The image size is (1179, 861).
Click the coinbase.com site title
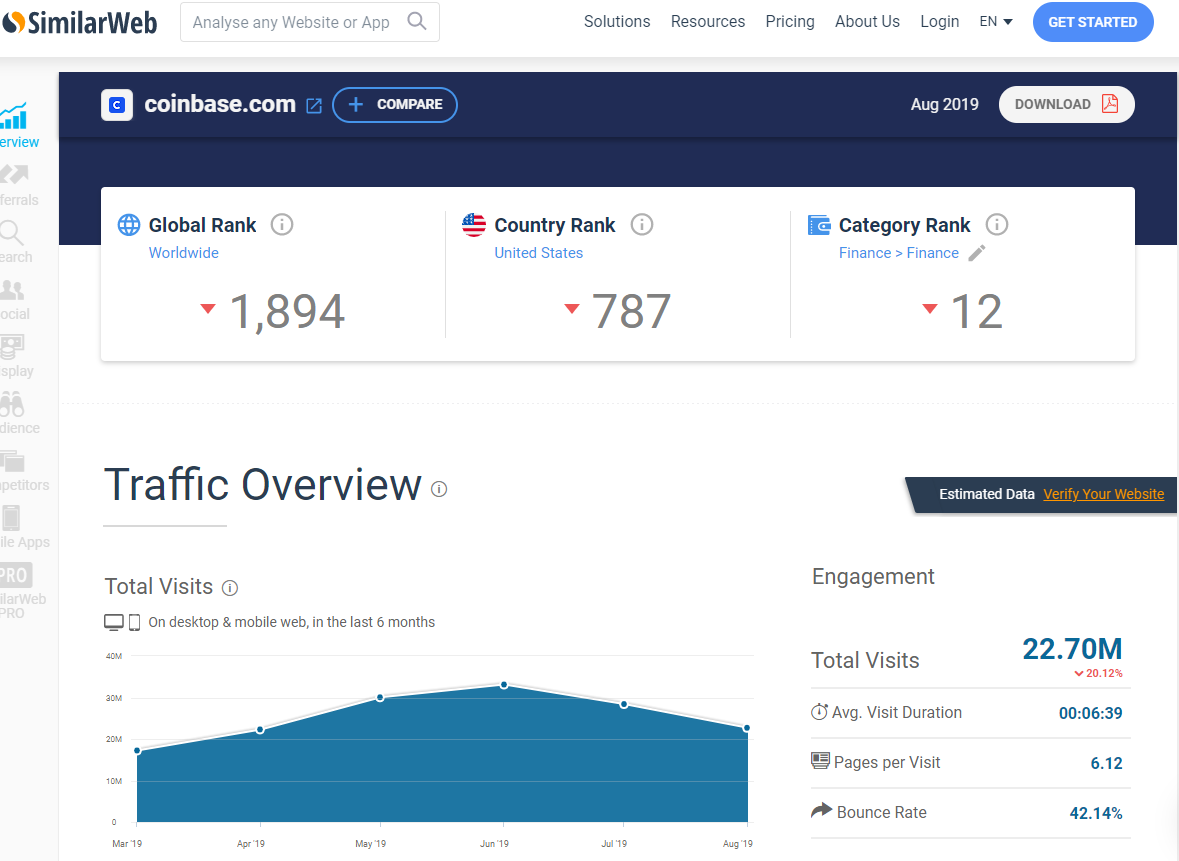pyautogui.click(x=220, y=105)
